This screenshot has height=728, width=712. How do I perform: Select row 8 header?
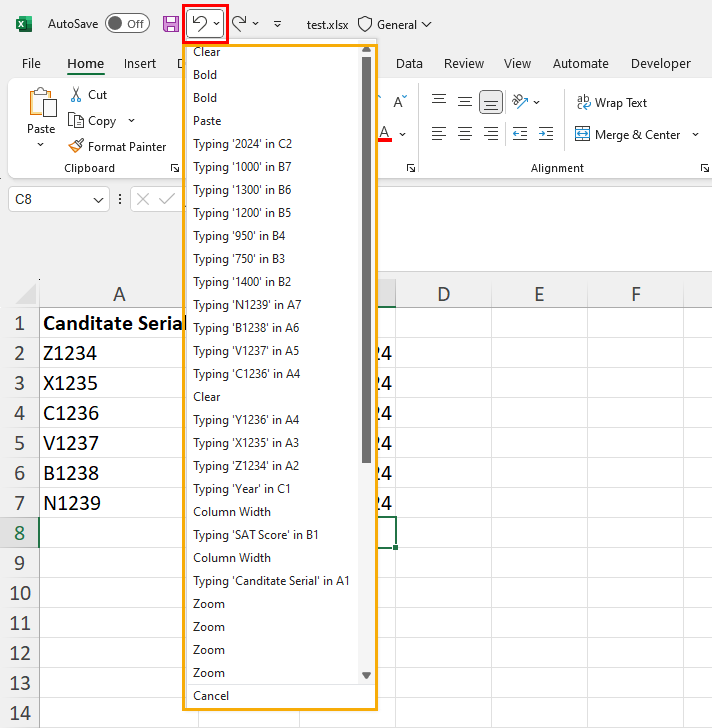(x=19, y=533)
